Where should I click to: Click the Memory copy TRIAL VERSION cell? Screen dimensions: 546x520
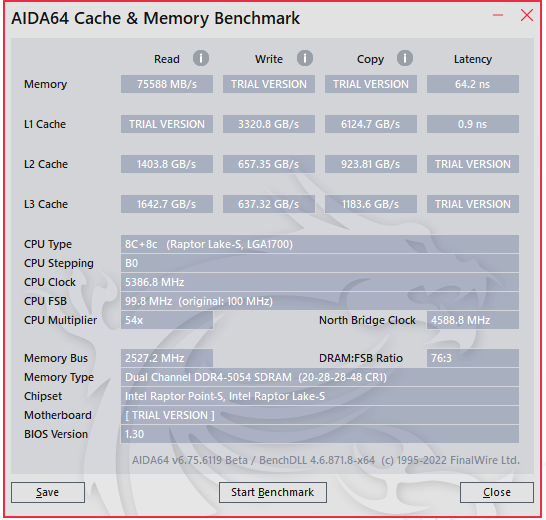point(371,84)
